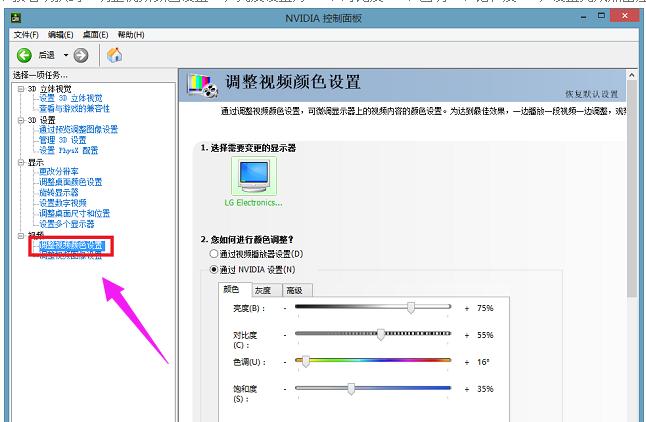Open 设置 PhysX 配置 link

(68, 151)
